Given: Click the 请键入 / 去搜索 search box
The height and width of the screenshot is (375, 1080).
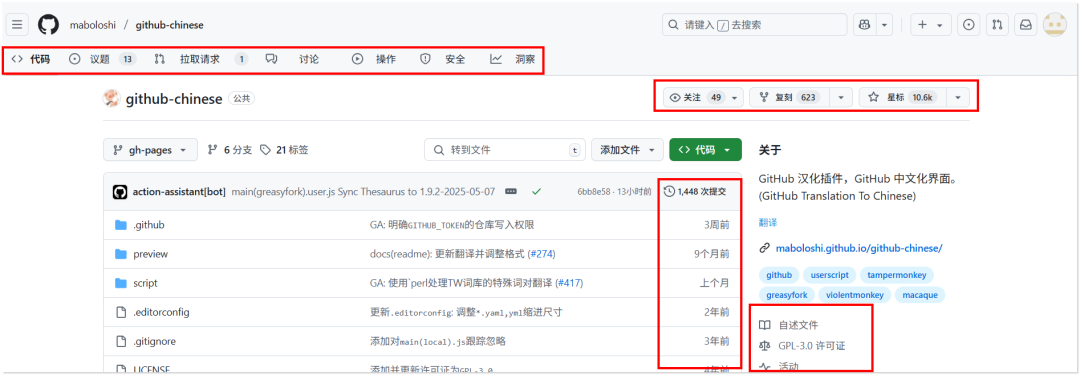Looking at the screenshot, I should click(x=754, y=25).
